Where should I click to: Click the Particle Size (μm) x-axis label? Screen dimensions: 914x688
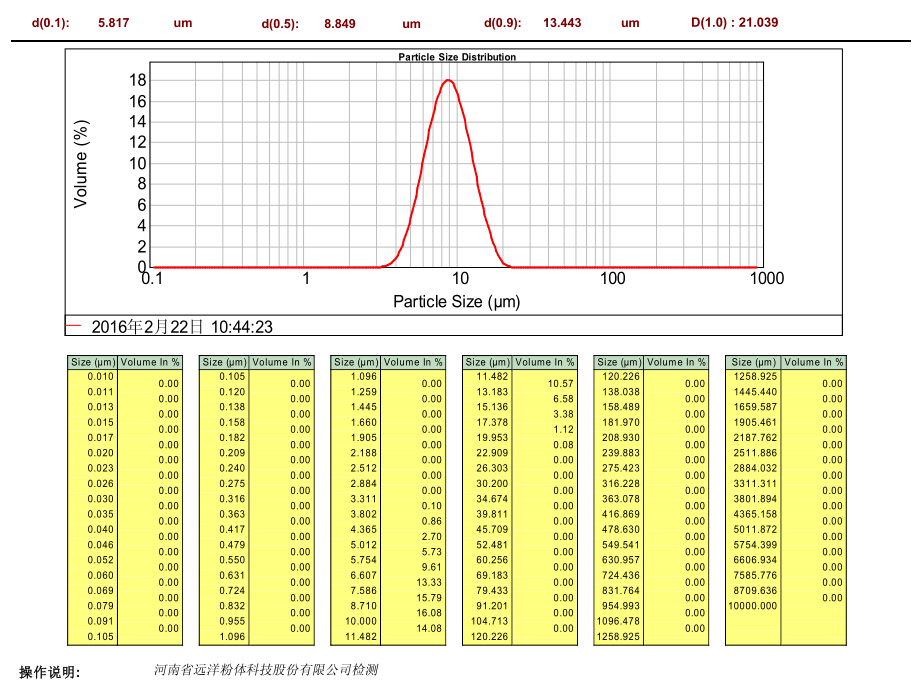(456, 301)
